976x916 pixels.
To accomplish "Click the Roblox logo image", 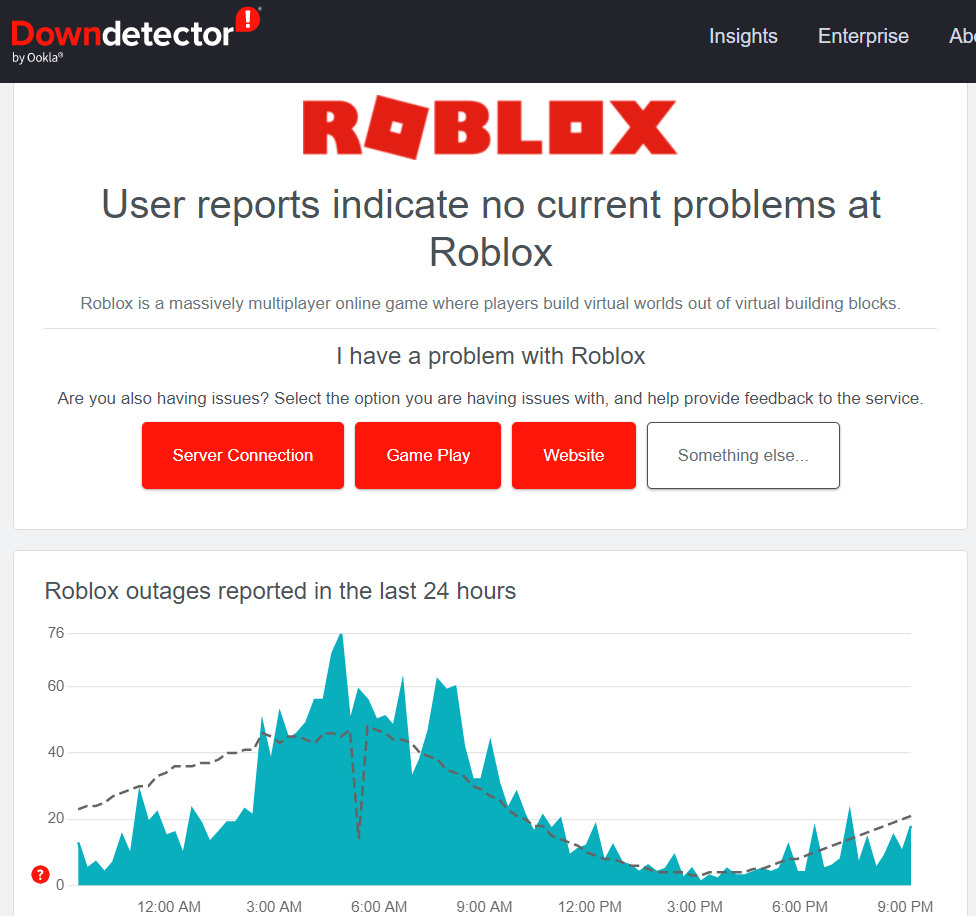I will 489,128.
